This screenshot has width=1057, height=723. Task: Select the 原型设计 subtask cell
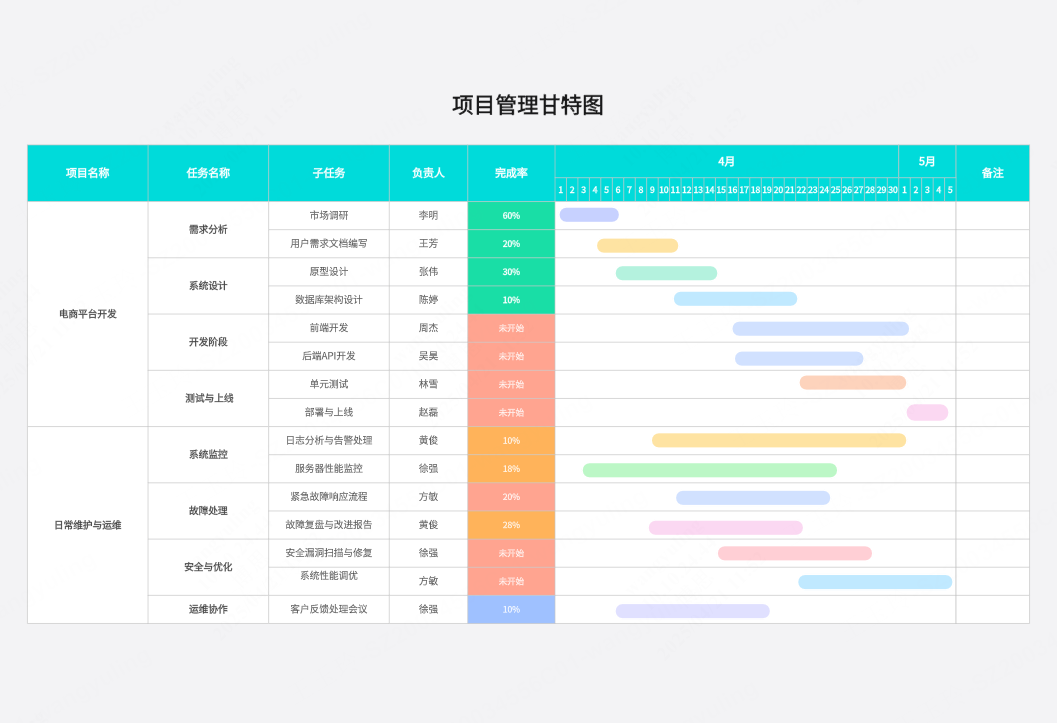click(x=329, y=272)
